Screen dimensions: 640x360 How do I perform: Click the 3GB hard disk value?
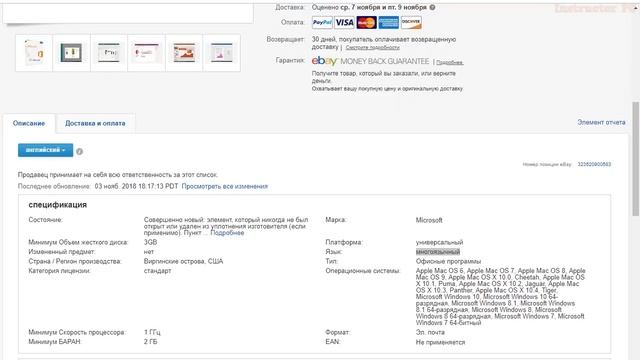click(150, 242)
